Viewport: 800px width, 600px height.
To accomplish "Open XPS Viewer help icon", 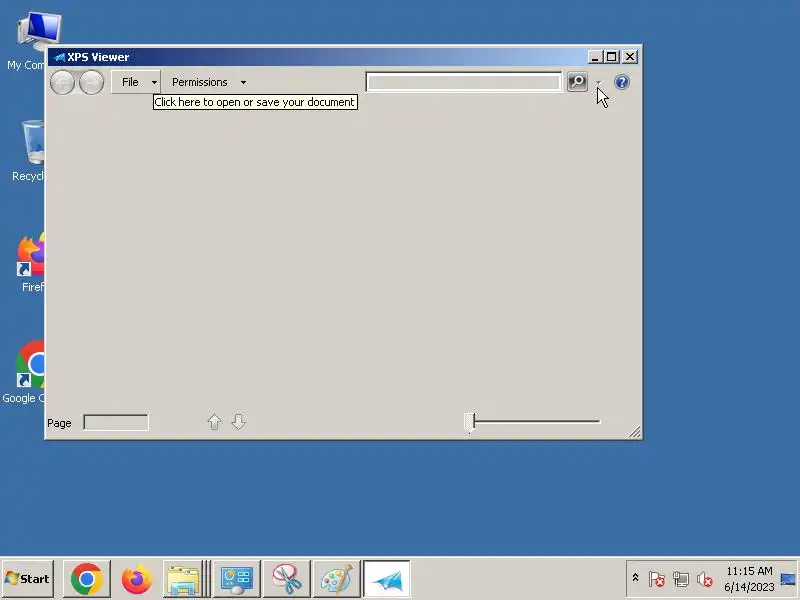I will (621, 82).
